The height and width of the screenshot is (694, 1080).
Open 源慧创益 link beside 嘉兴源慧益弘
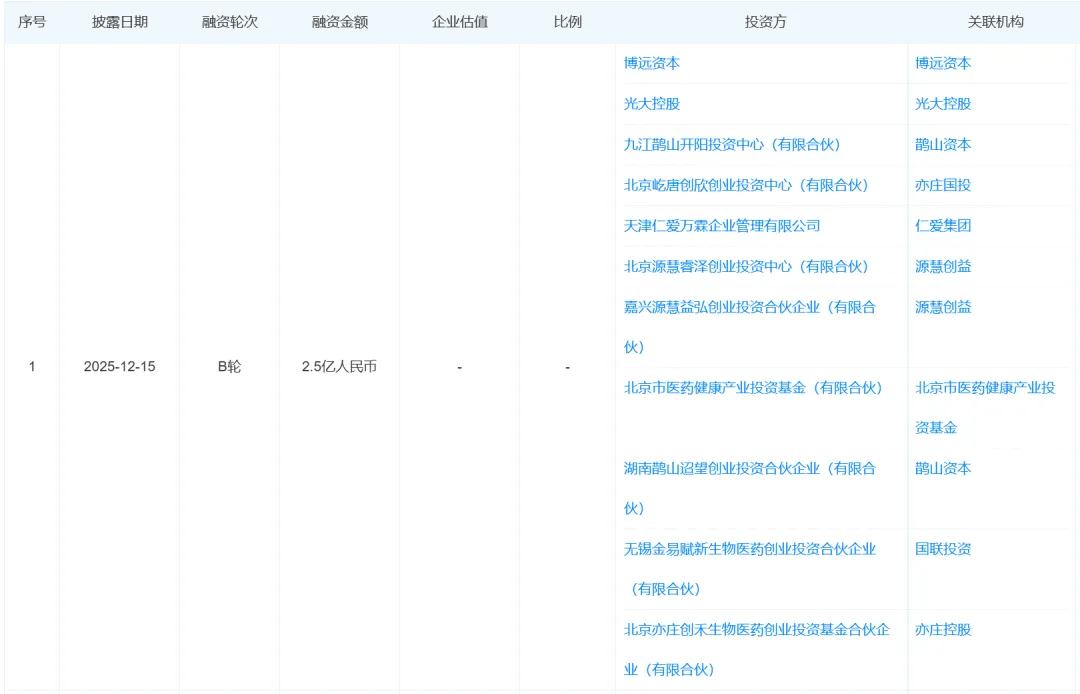pyautogui.click(x=943, y=307)
